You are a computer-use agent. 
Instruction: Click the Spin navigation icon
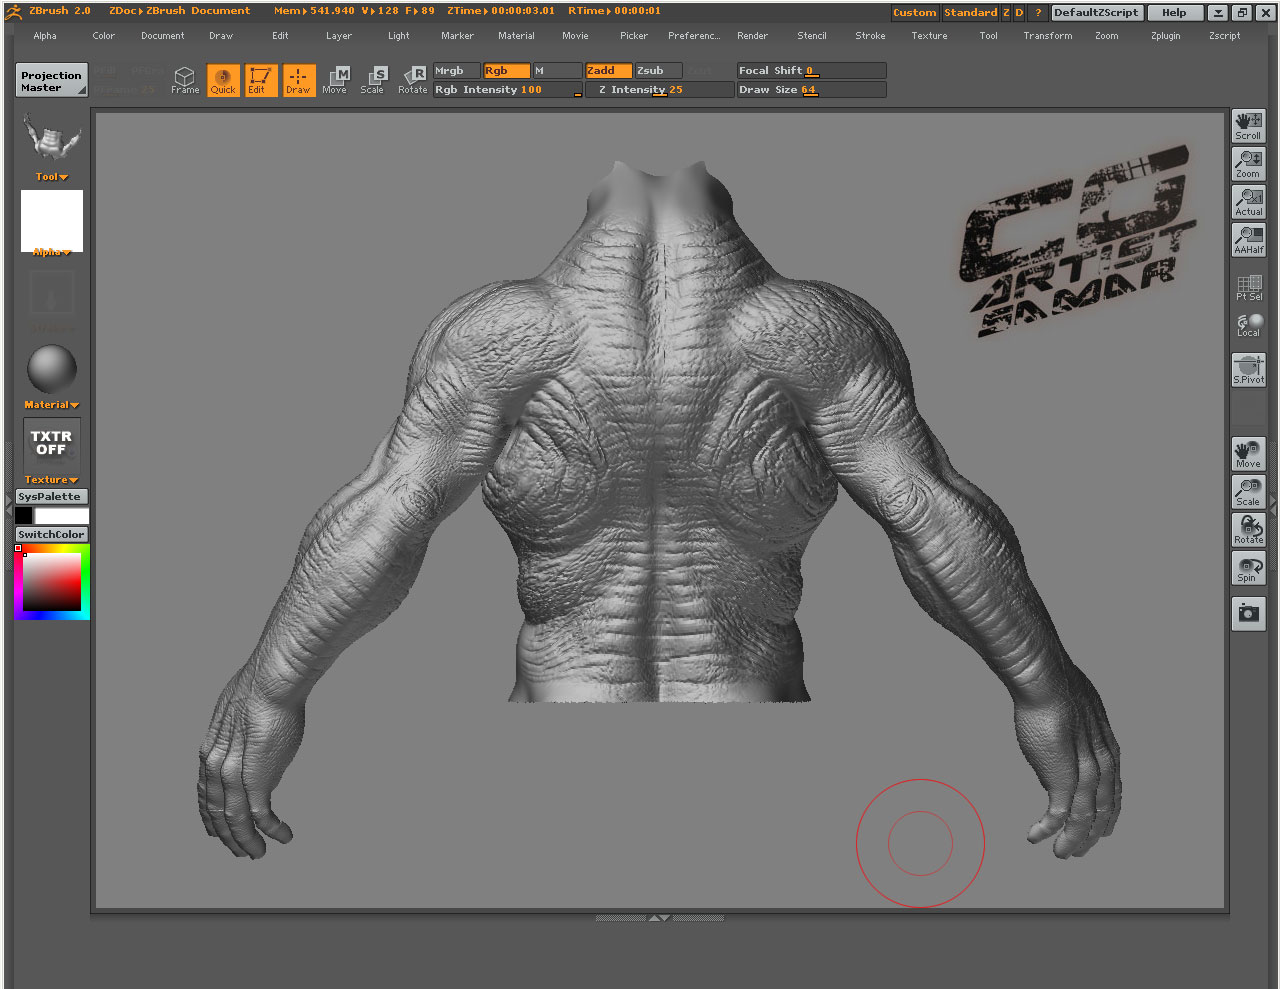(x=1248, y=569)
